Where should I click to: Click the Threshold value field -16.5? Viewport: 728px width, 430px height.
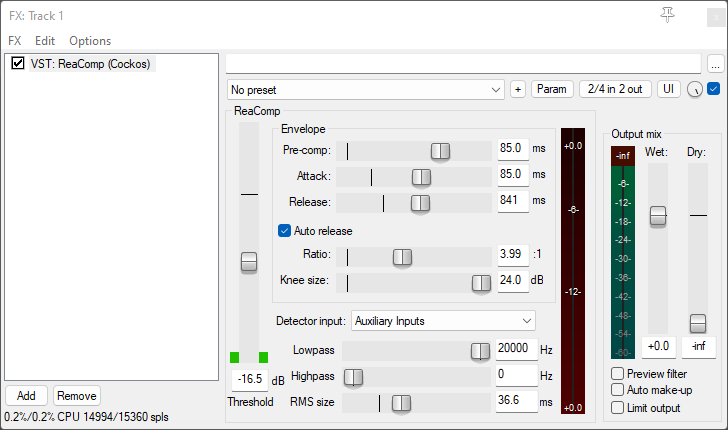click(x=250, y=380)
